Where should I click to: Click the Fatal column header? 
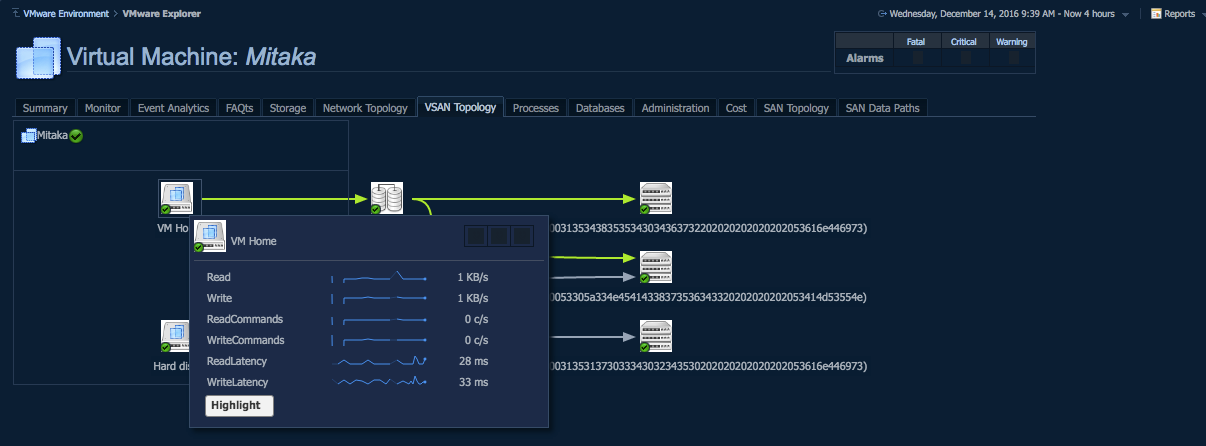click(915, 41)
